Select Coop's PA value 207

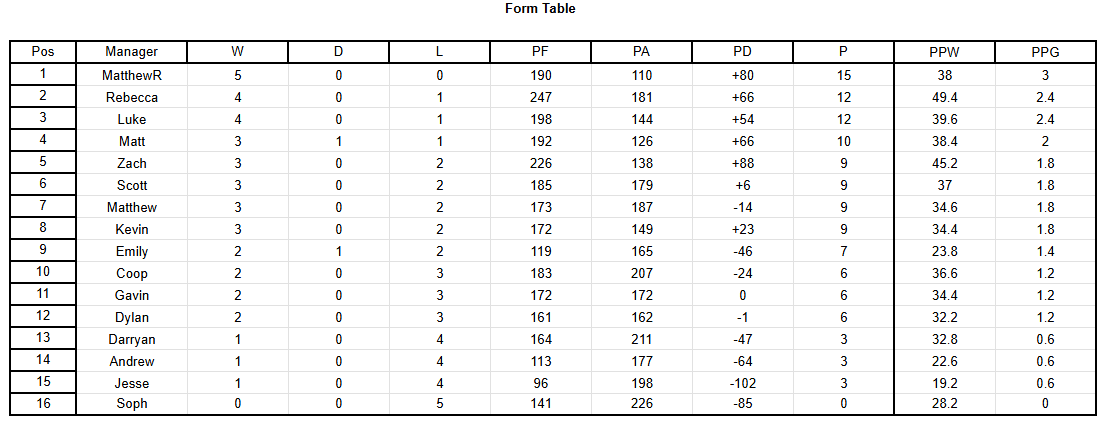click(x=642, y=274)
